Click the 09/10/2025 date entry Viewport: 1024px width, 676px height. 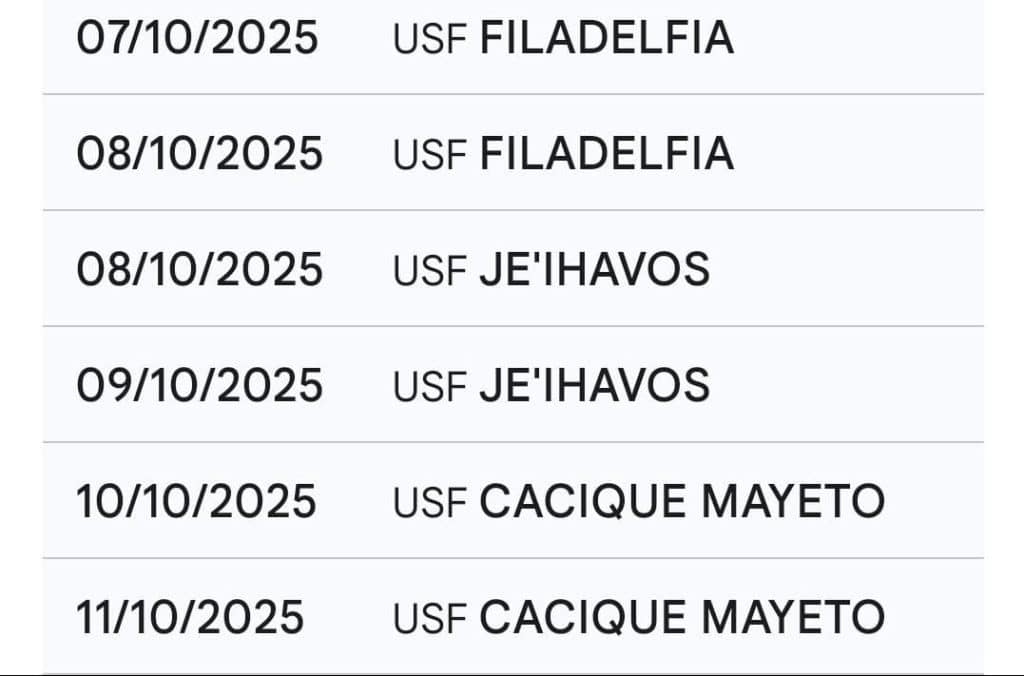(199, 386)
